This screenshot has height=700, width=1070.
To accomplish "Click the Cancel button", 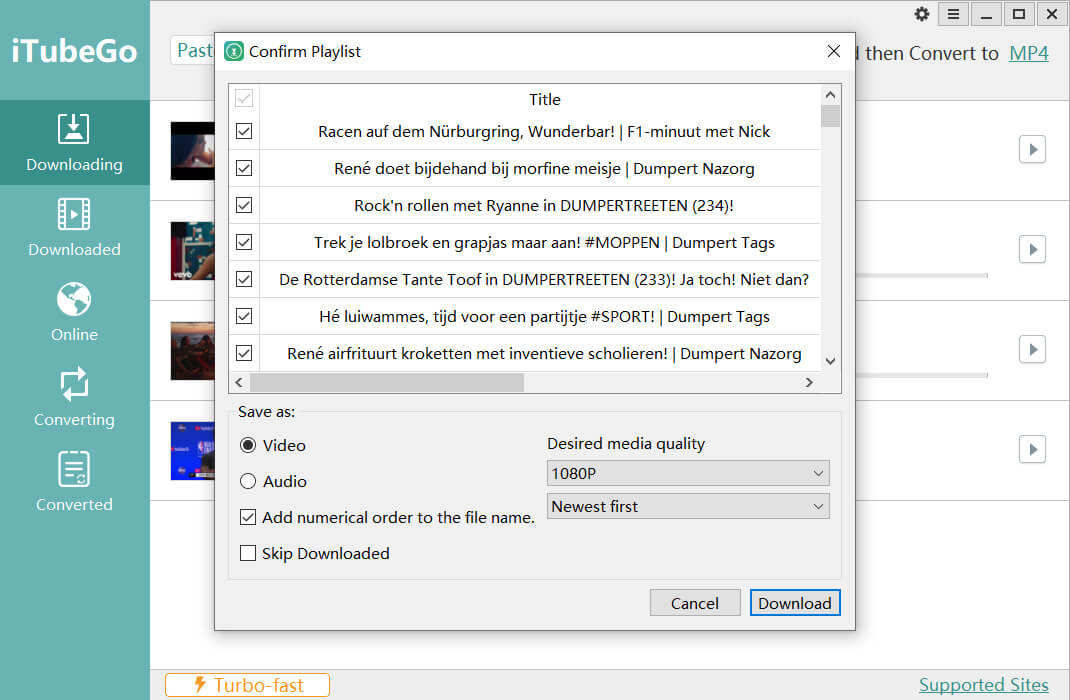I will click(x=695, y=603).
